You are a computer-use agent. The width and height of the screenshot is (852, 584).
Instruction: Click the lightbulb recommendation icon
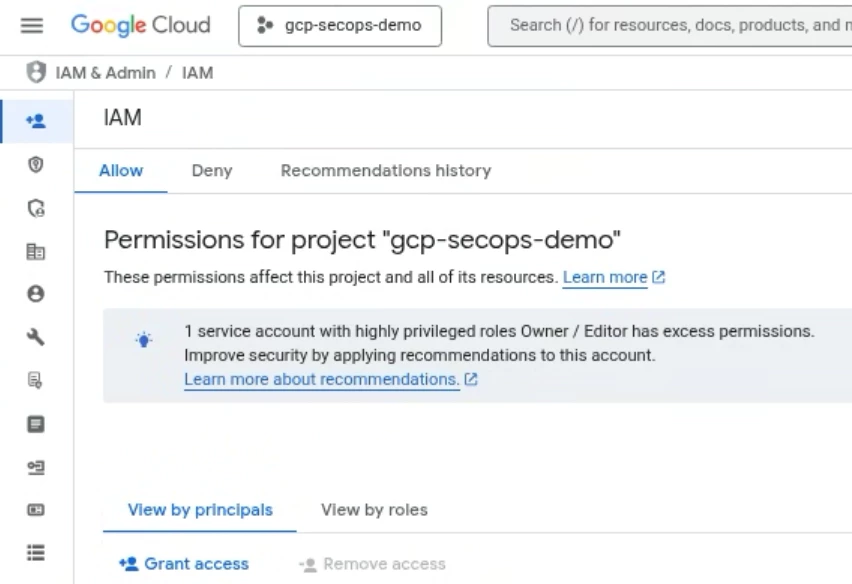click(x=144, y=340)
